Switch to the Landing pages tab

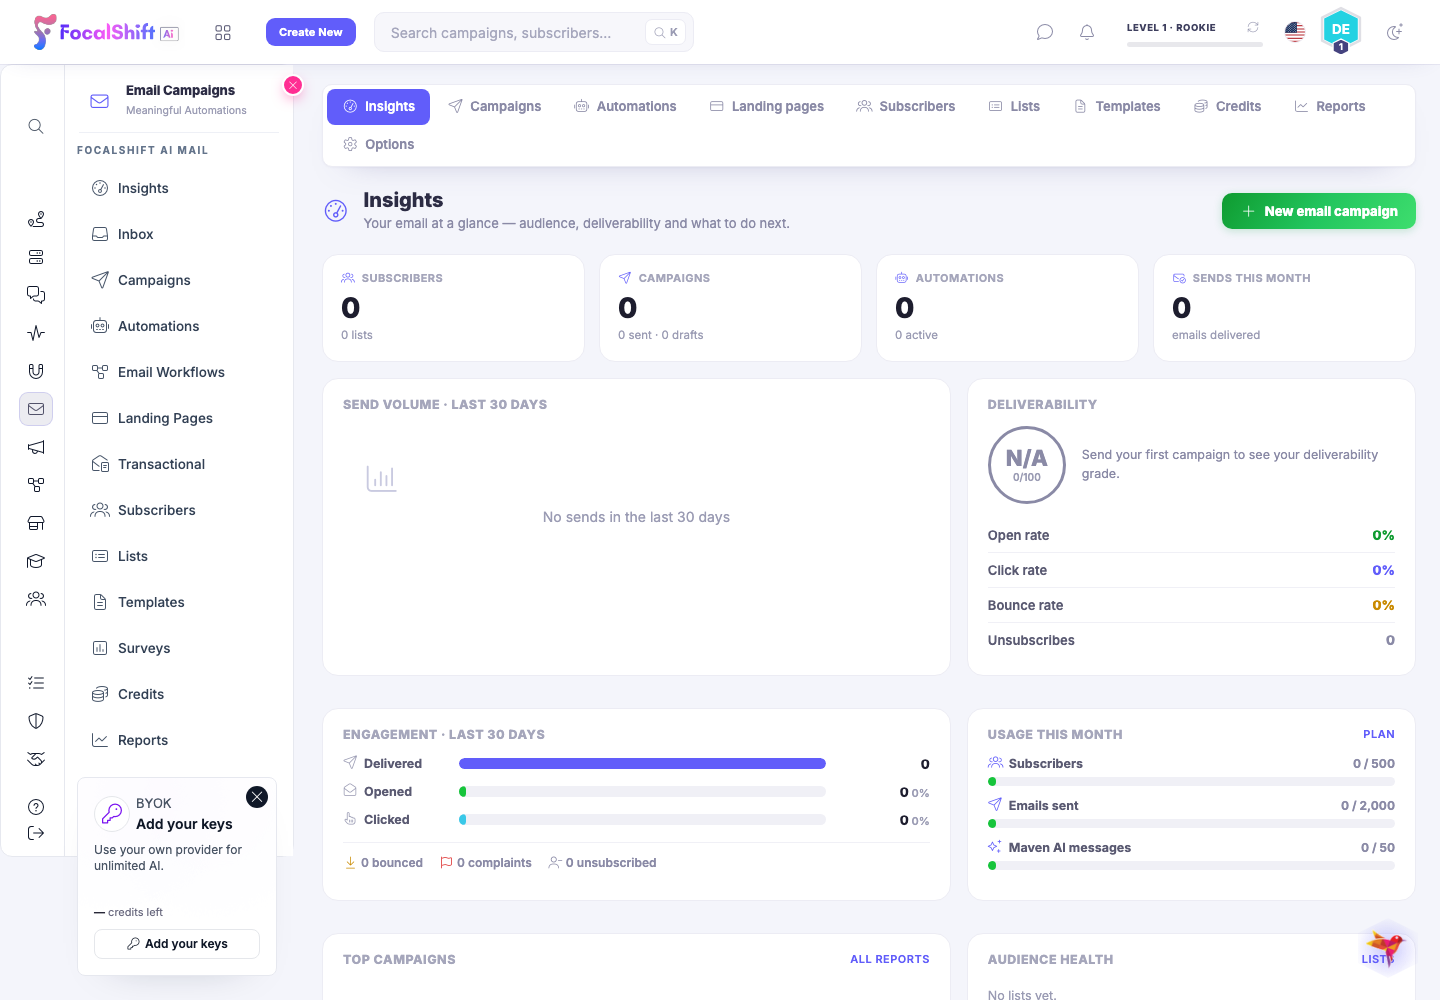pyautogui.click(x=767, y=106)
